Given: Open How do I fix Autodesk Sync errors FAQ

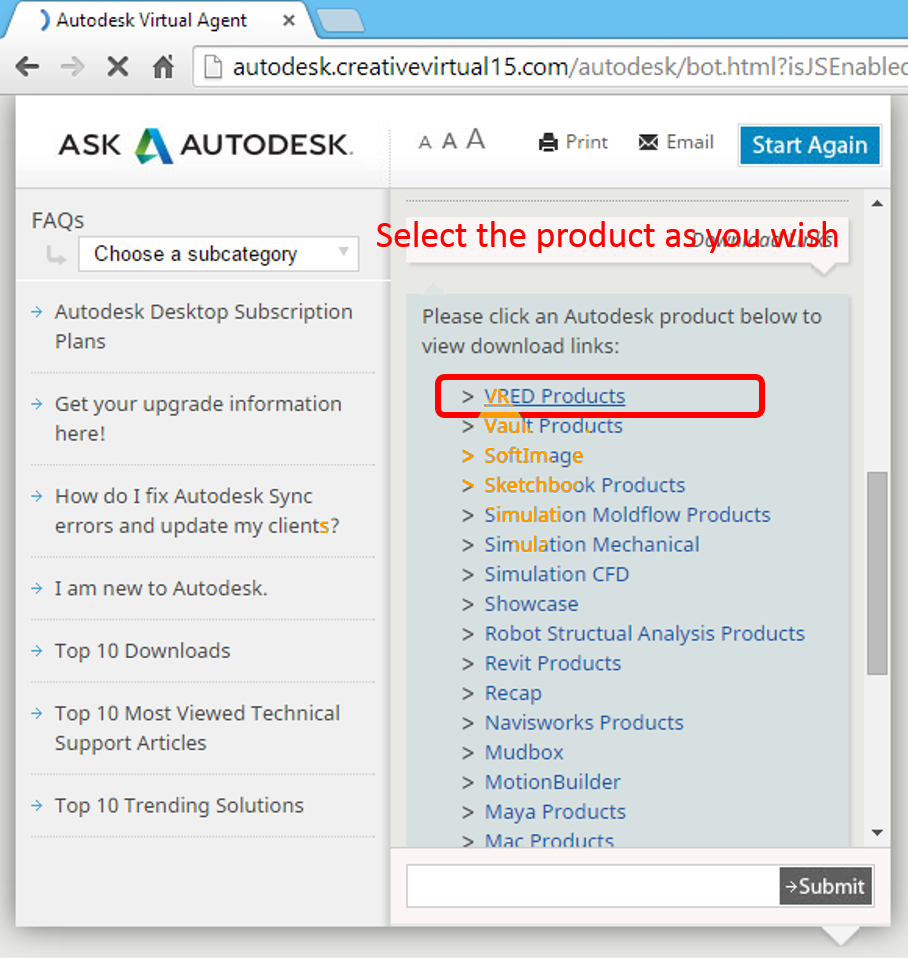Looking at the screenshot, I should pyautogui.click(x=197, y=511).
